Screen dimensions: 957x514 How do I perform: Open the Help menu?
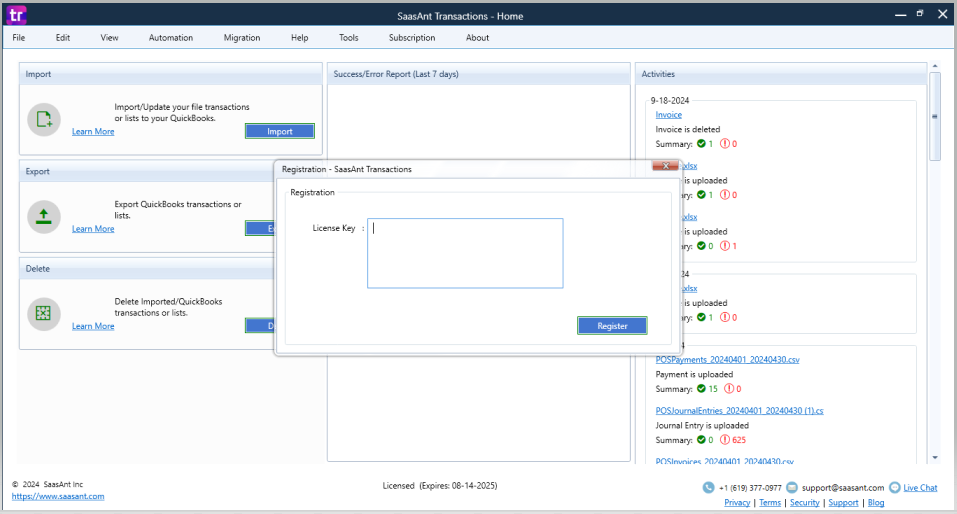[x=300, y=37]
